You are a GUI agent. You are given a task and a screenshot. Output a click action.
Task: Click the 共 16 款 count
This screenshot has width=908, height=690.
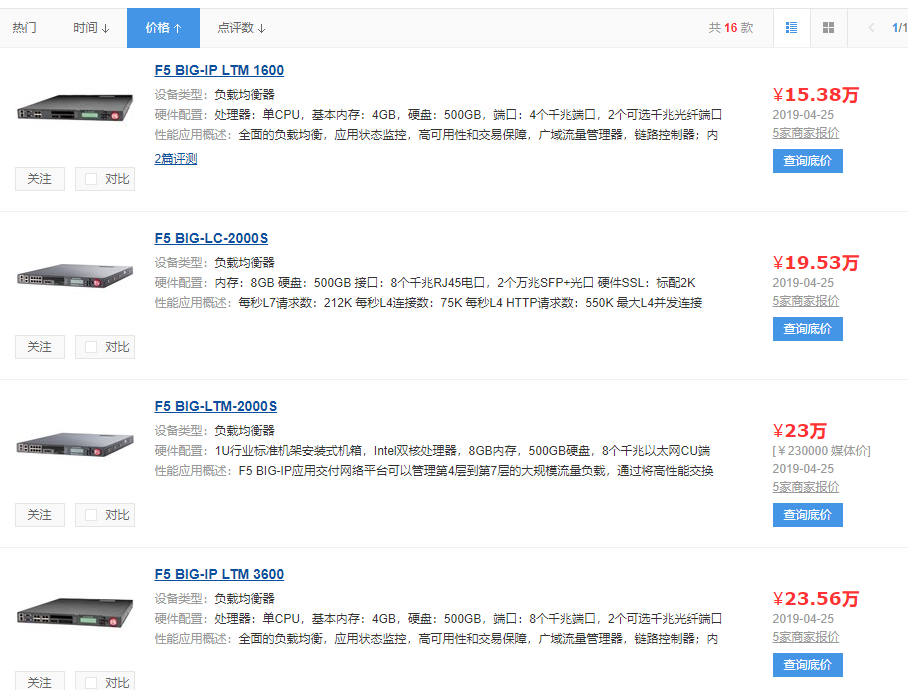731,28
